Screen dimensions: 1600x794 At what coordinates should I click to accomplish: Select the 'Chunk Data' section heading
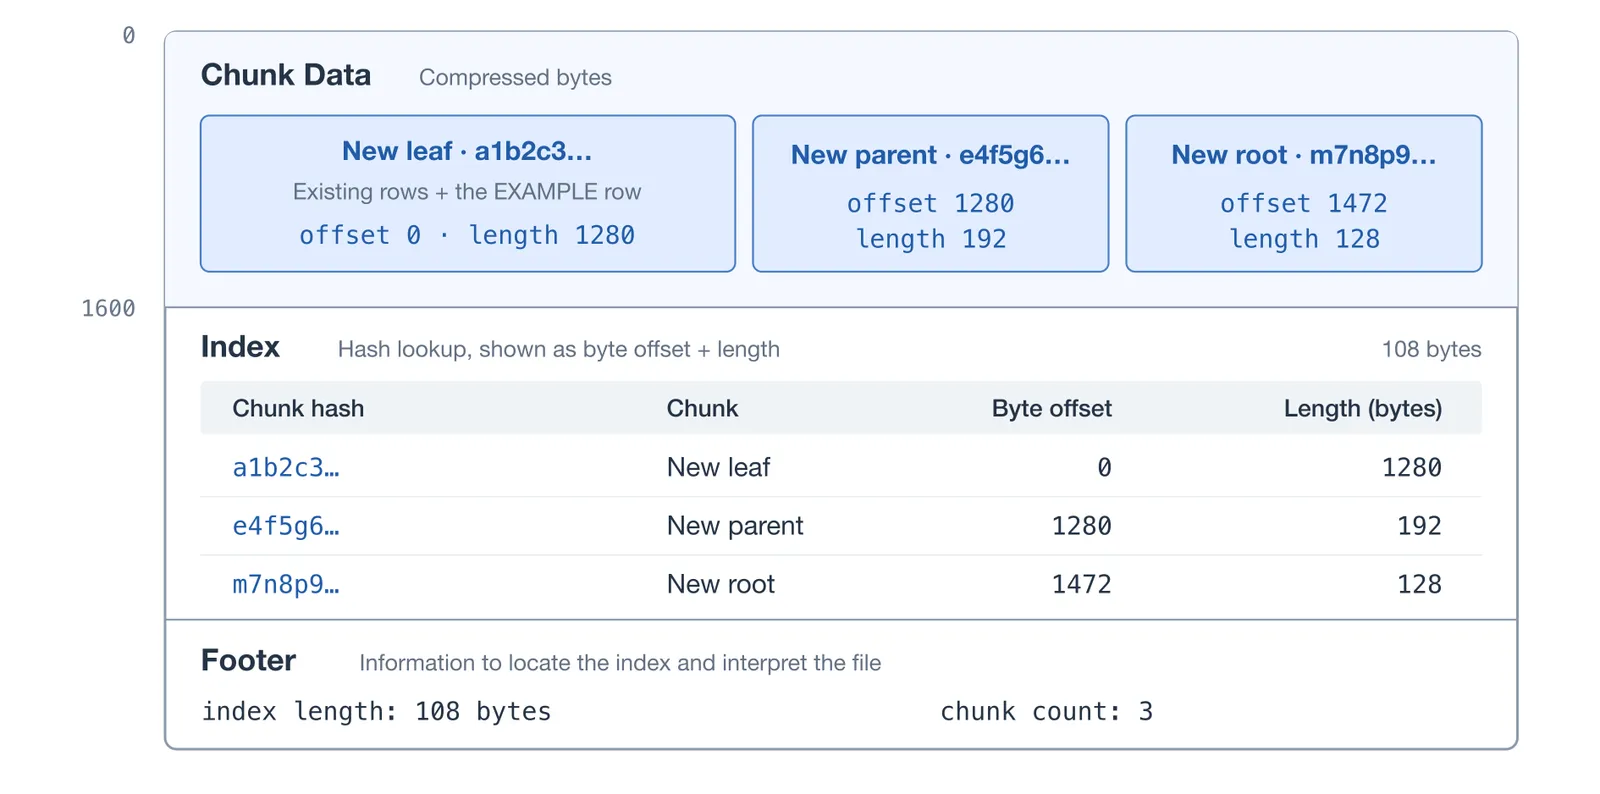(286, 75)
